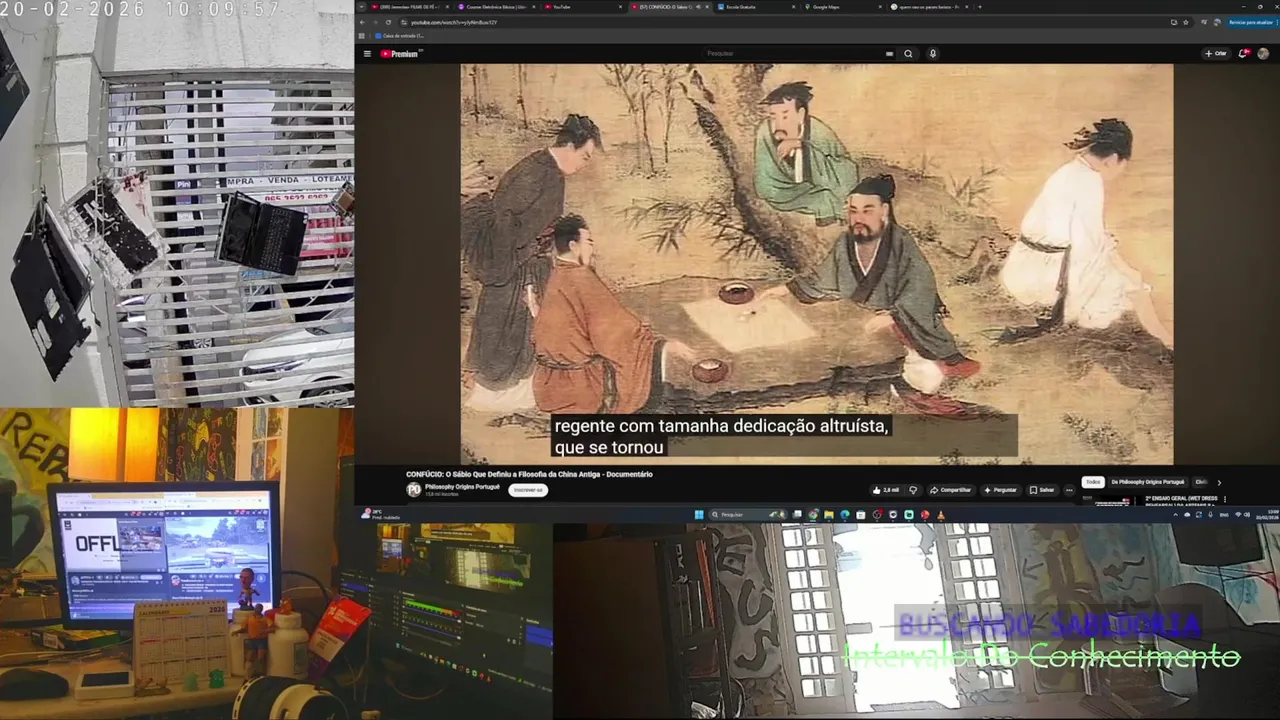
Task: Open the YouTube guide hamburger menu
Action: tap(367, 54)
